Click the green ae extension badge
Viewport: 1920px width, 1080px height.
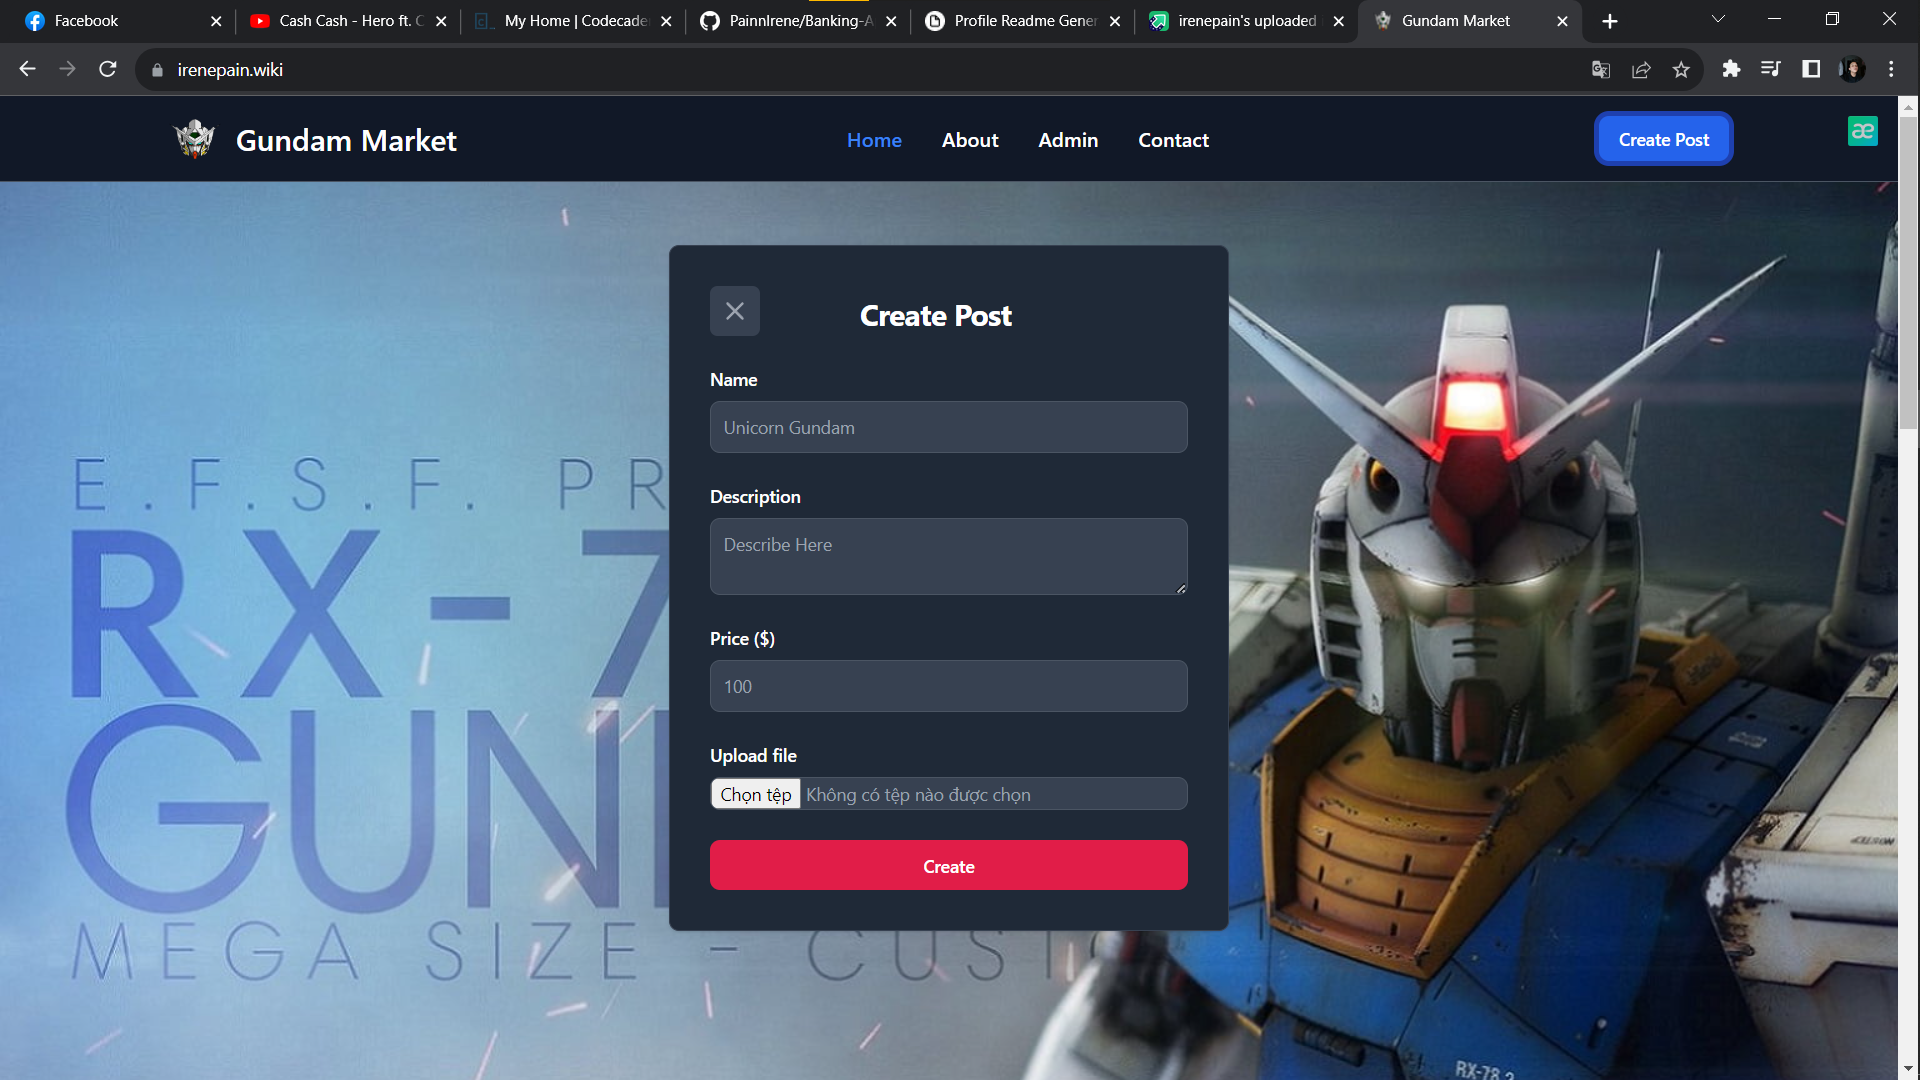[1862, 131]
